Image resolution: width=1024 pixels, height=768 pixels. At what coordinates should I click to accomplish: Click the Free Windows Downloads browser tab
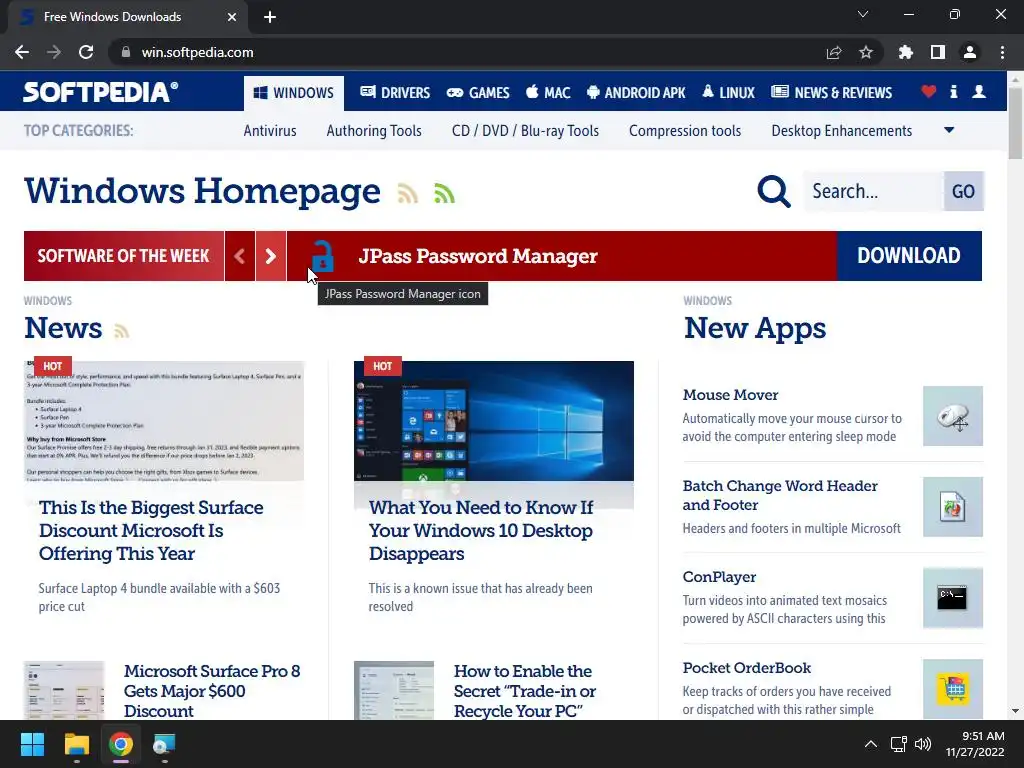(127, 17)
